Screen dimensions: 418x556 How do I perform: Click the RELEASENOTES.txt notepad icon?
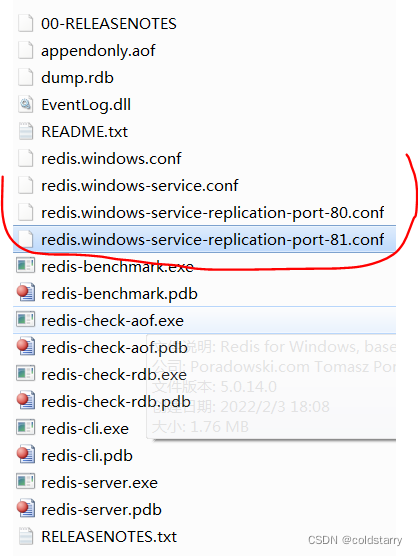(x=26, y=536)
